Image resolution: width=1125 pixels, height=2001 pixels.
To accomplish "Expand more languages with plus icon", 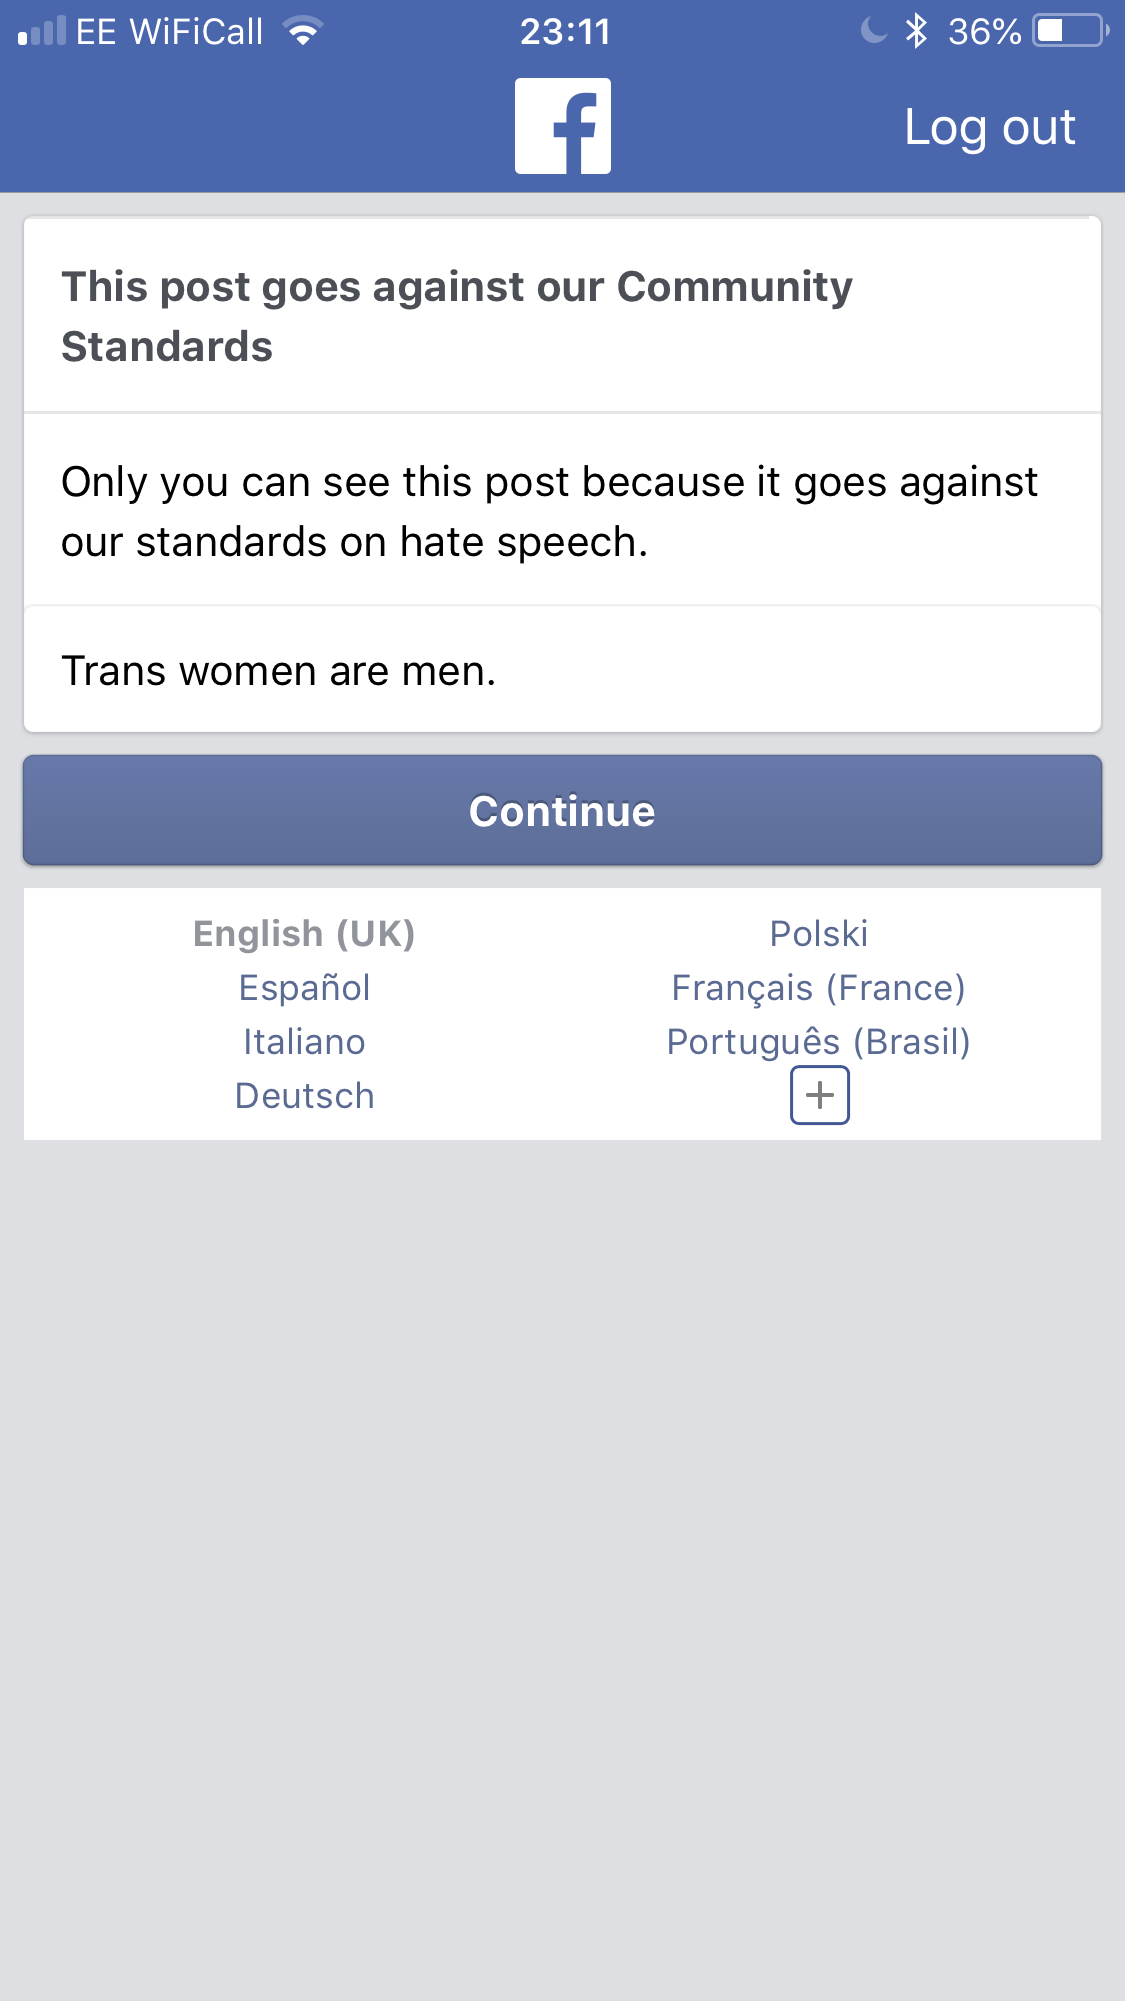I will coord(819,1095).
